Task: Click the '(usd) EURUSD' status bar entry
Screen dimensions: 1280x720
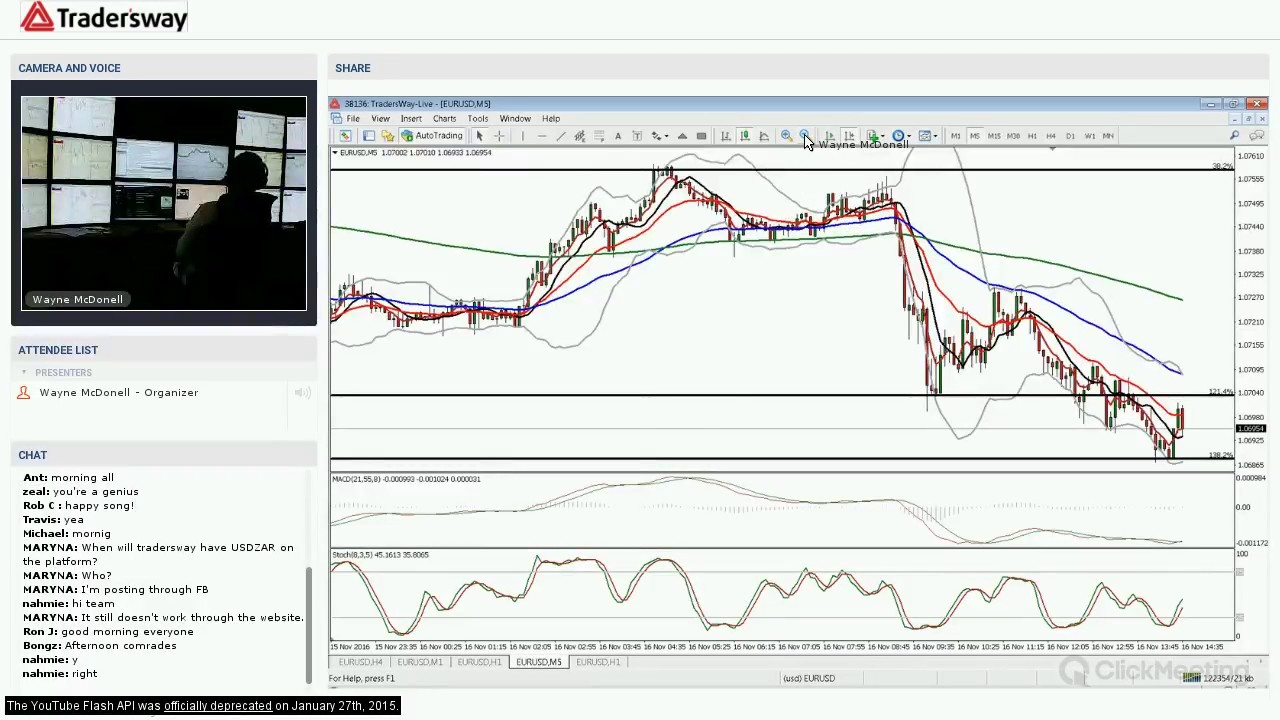Action: [x=809, y=678]
